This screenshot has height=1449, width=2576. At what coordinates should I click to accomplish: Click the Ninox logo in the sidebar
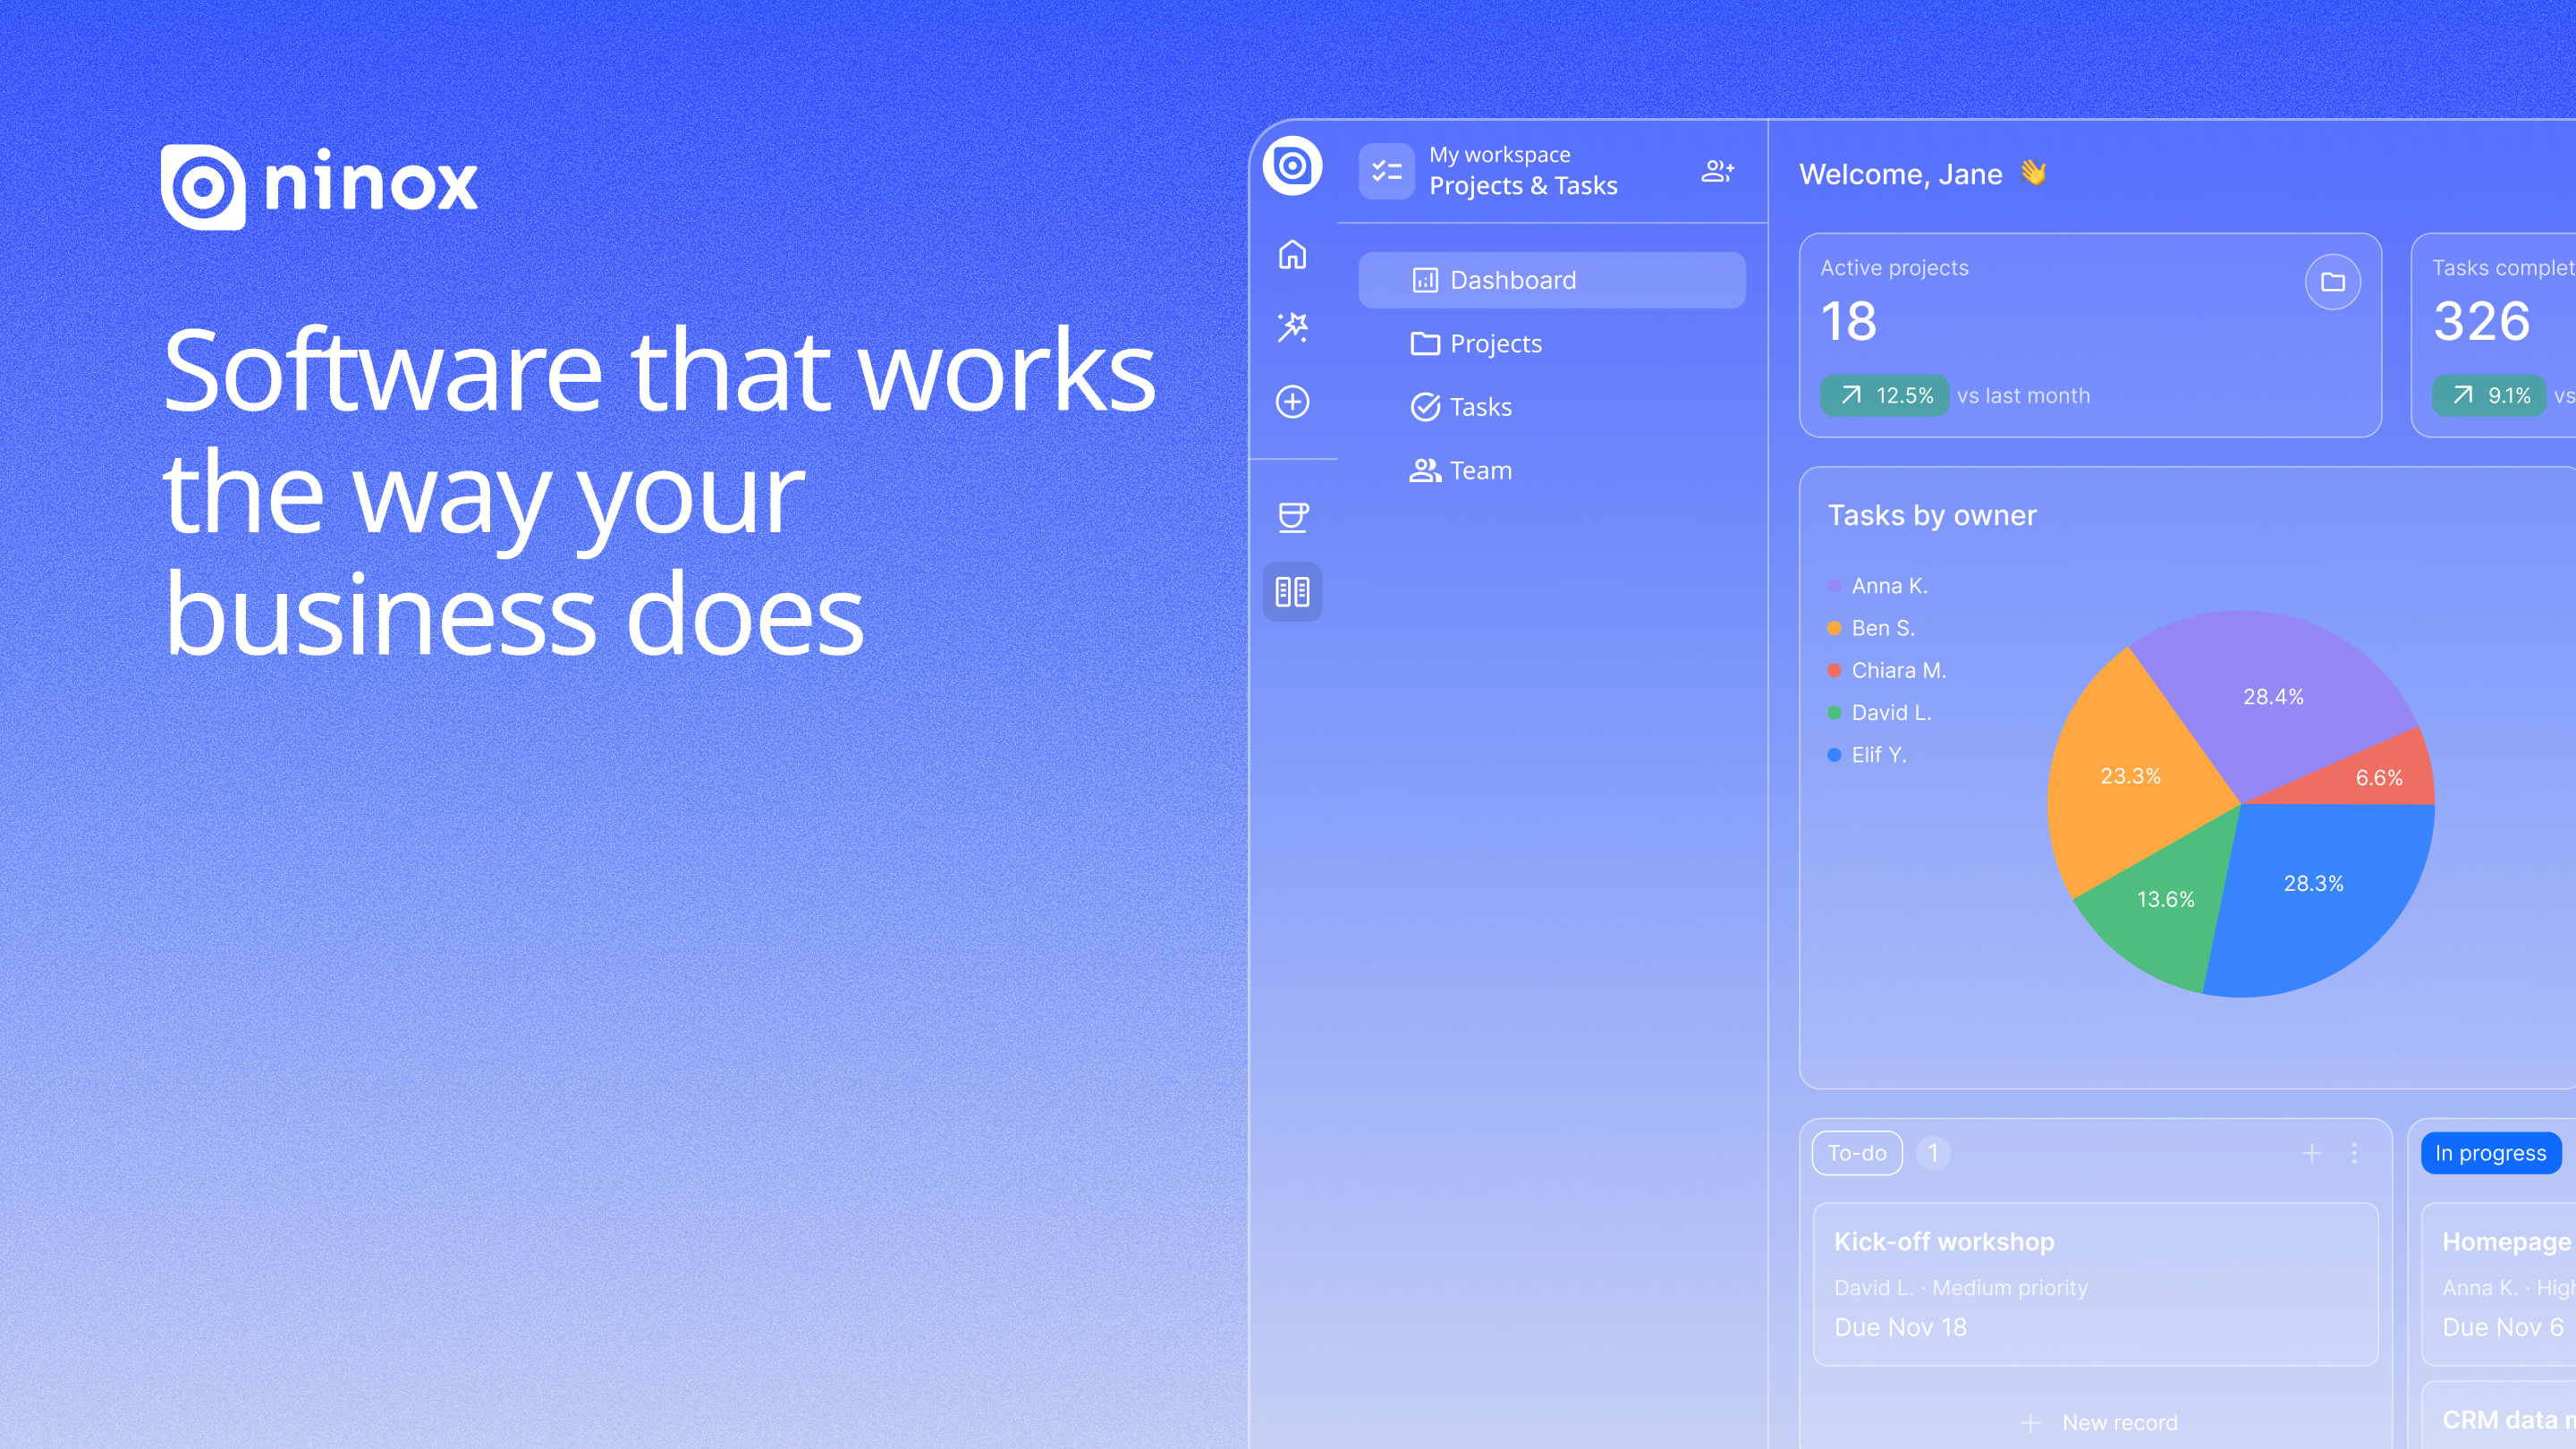tap(1292, 166)
